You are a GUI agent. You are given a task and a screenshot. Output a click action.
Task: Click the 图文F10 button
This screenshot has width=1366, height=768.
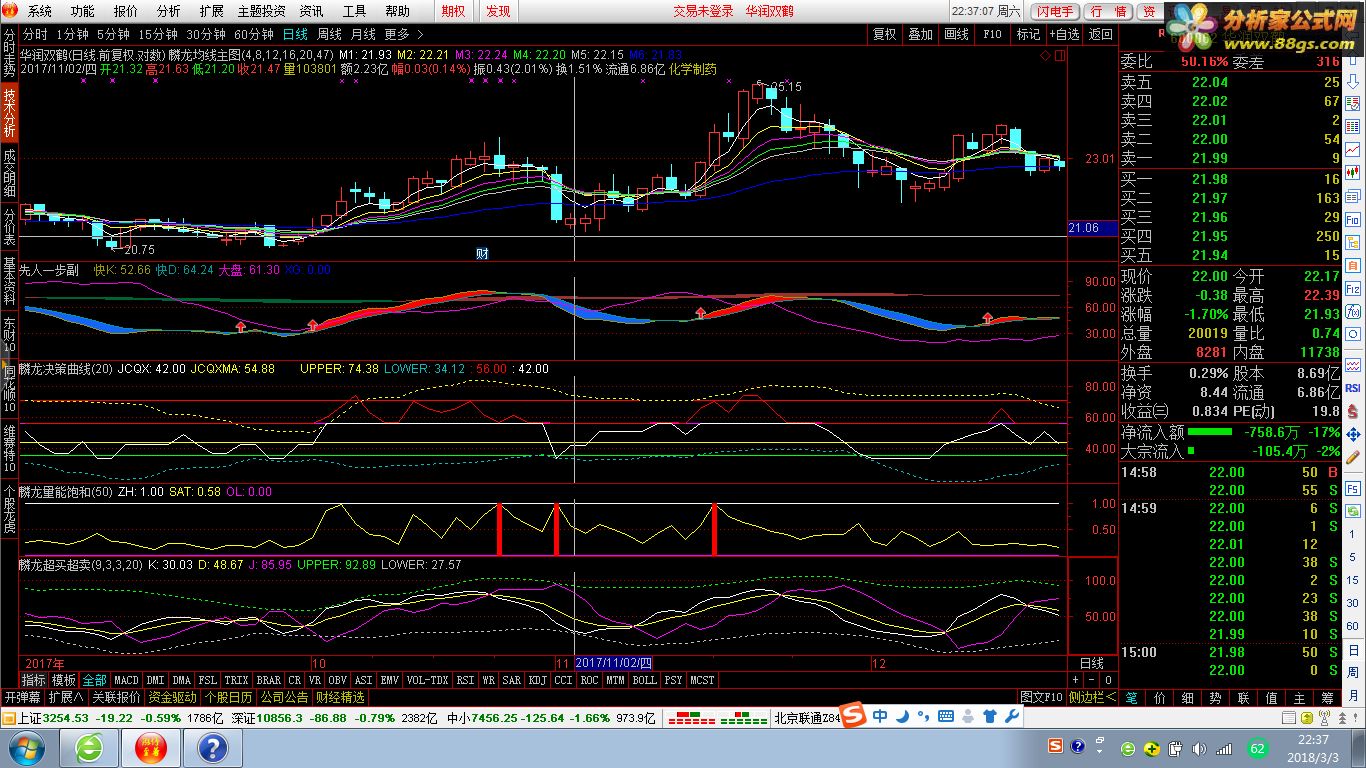click(1041, 697)
